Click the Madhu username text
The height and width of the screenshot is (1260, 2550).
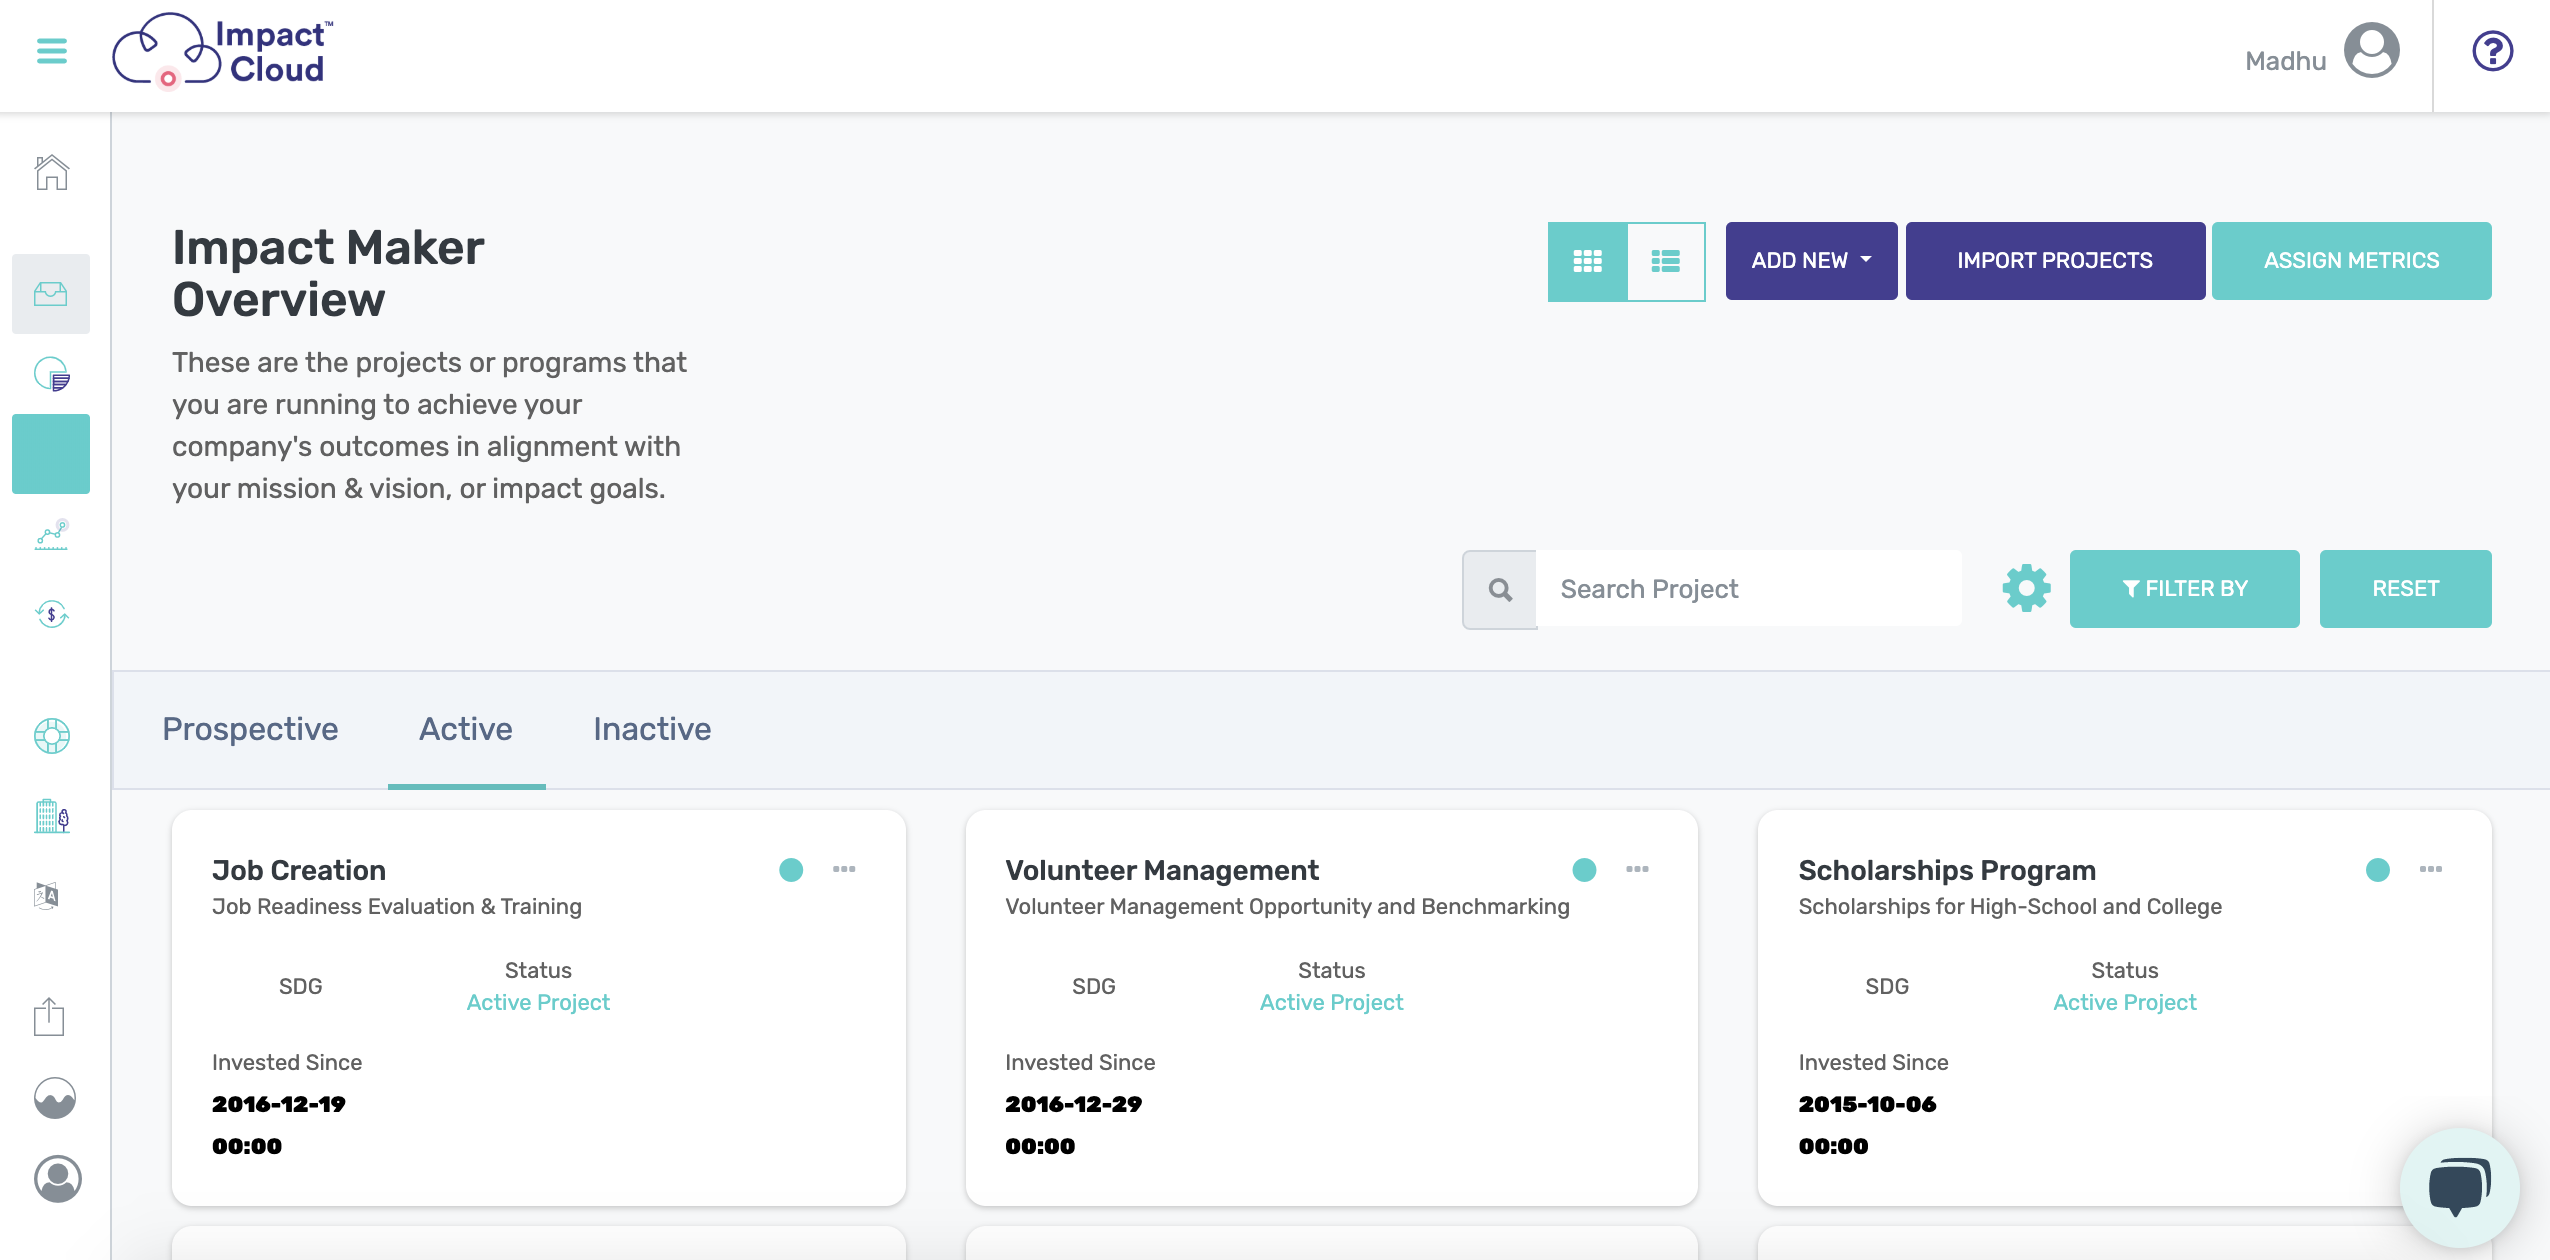click(x=2285, y=61)
